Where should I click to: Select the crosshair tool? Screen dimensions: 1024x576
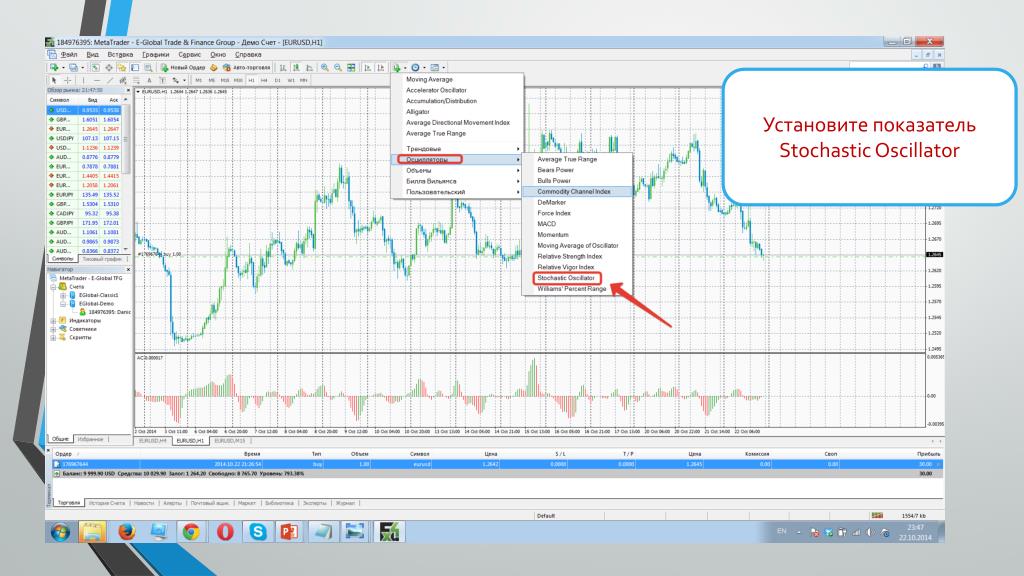click(x=67, y=80)
